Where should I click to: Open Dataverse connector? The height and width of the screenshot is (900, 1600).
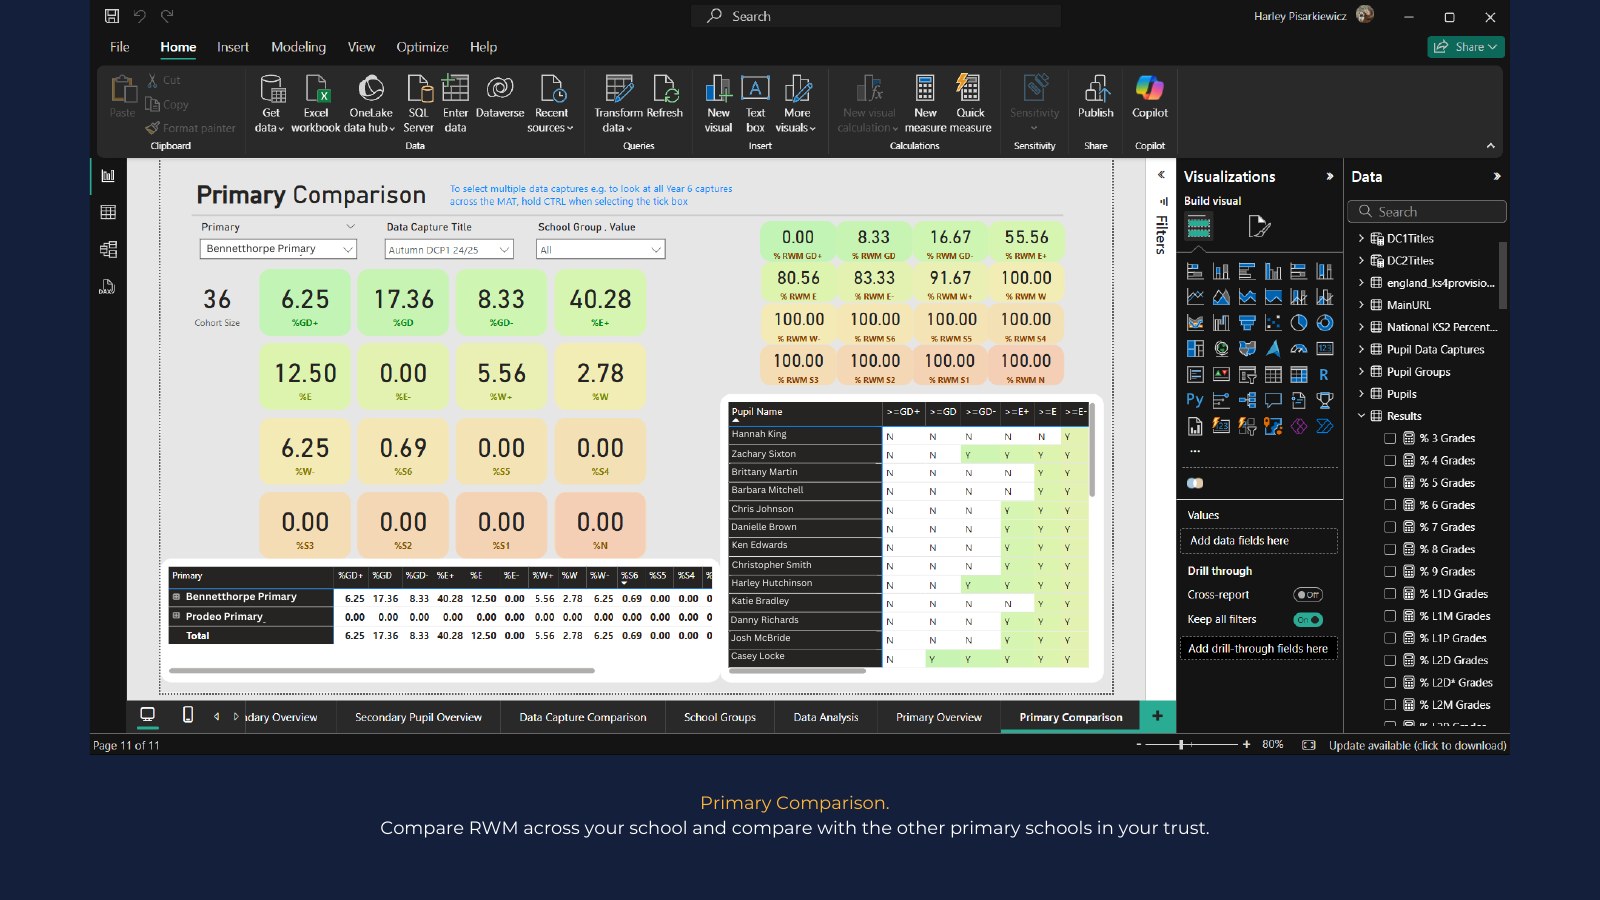point(500,97)
